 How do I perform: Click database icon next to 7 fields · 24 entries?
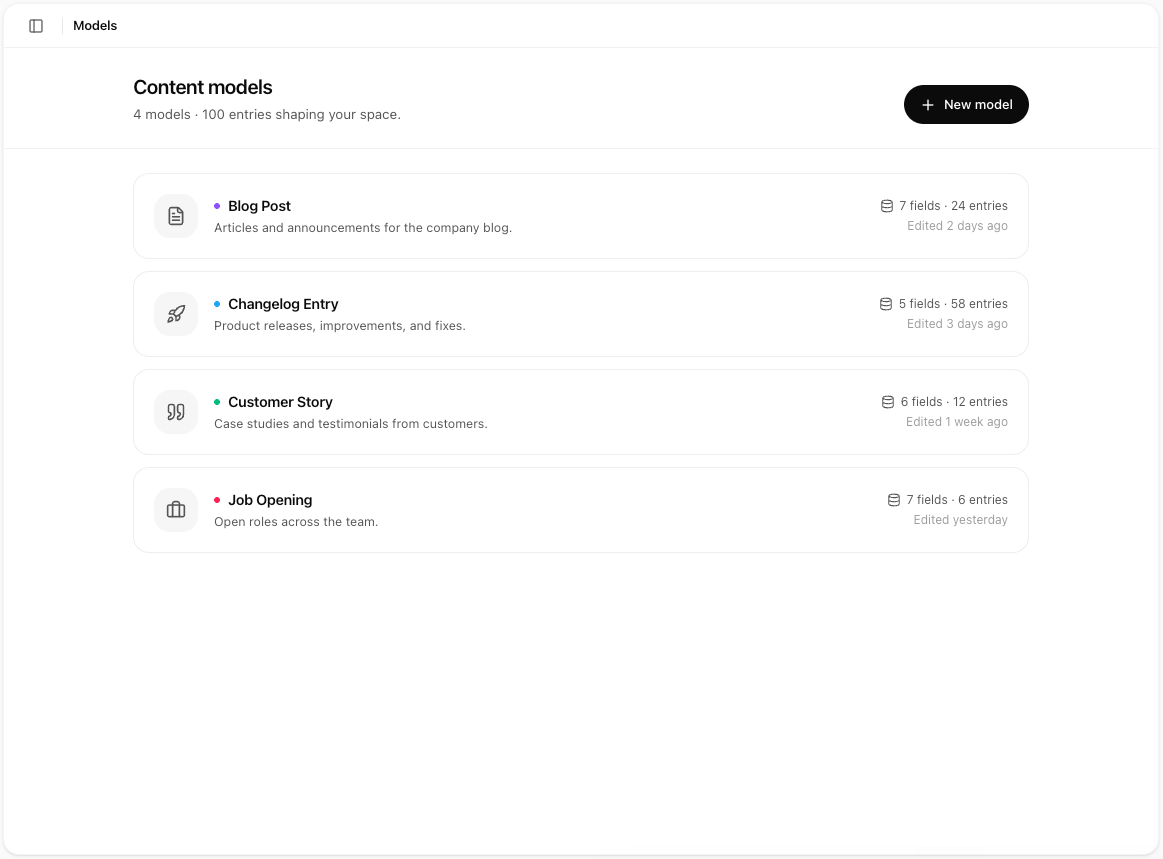click(886, 206)
